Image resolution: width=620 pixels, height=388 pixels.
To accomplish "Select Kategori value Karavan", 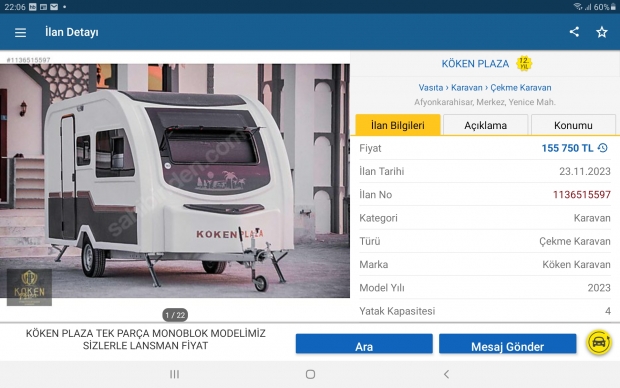I will point(592,218).
